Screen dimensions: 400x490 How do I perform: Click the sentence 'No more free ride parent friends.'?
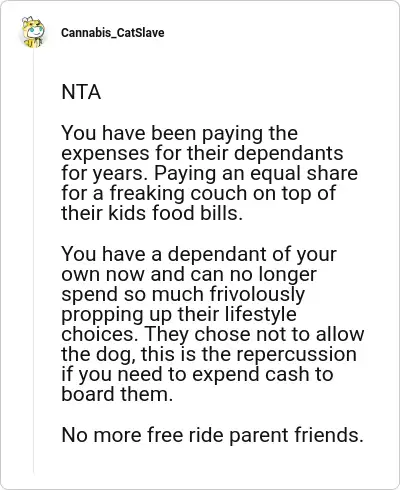212,435
